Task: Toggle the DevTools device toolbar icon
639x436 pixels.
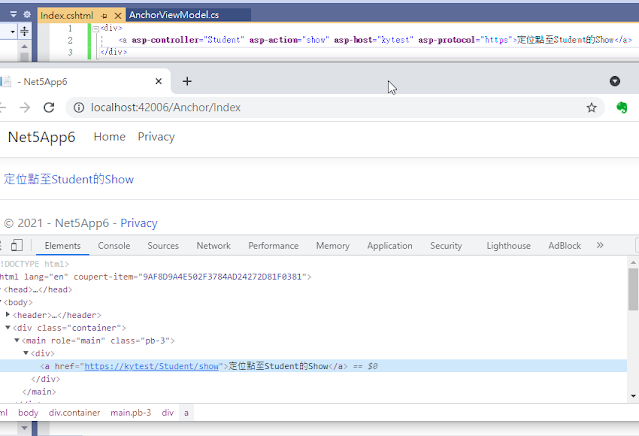Action: pyautogui.click(x=17, y=245)
